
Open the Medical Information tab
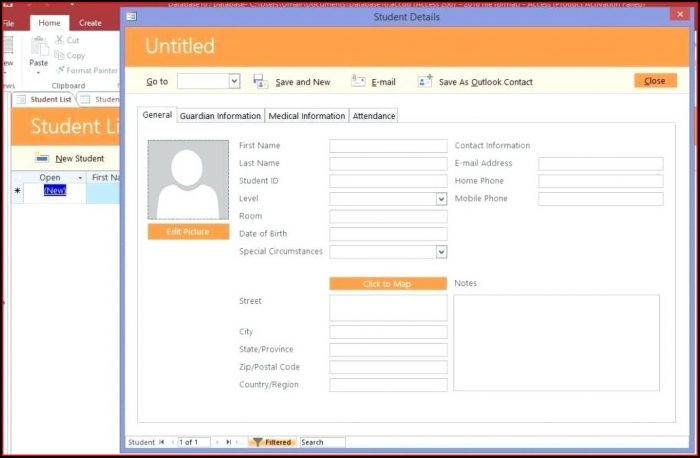click(x=306, y=116)
